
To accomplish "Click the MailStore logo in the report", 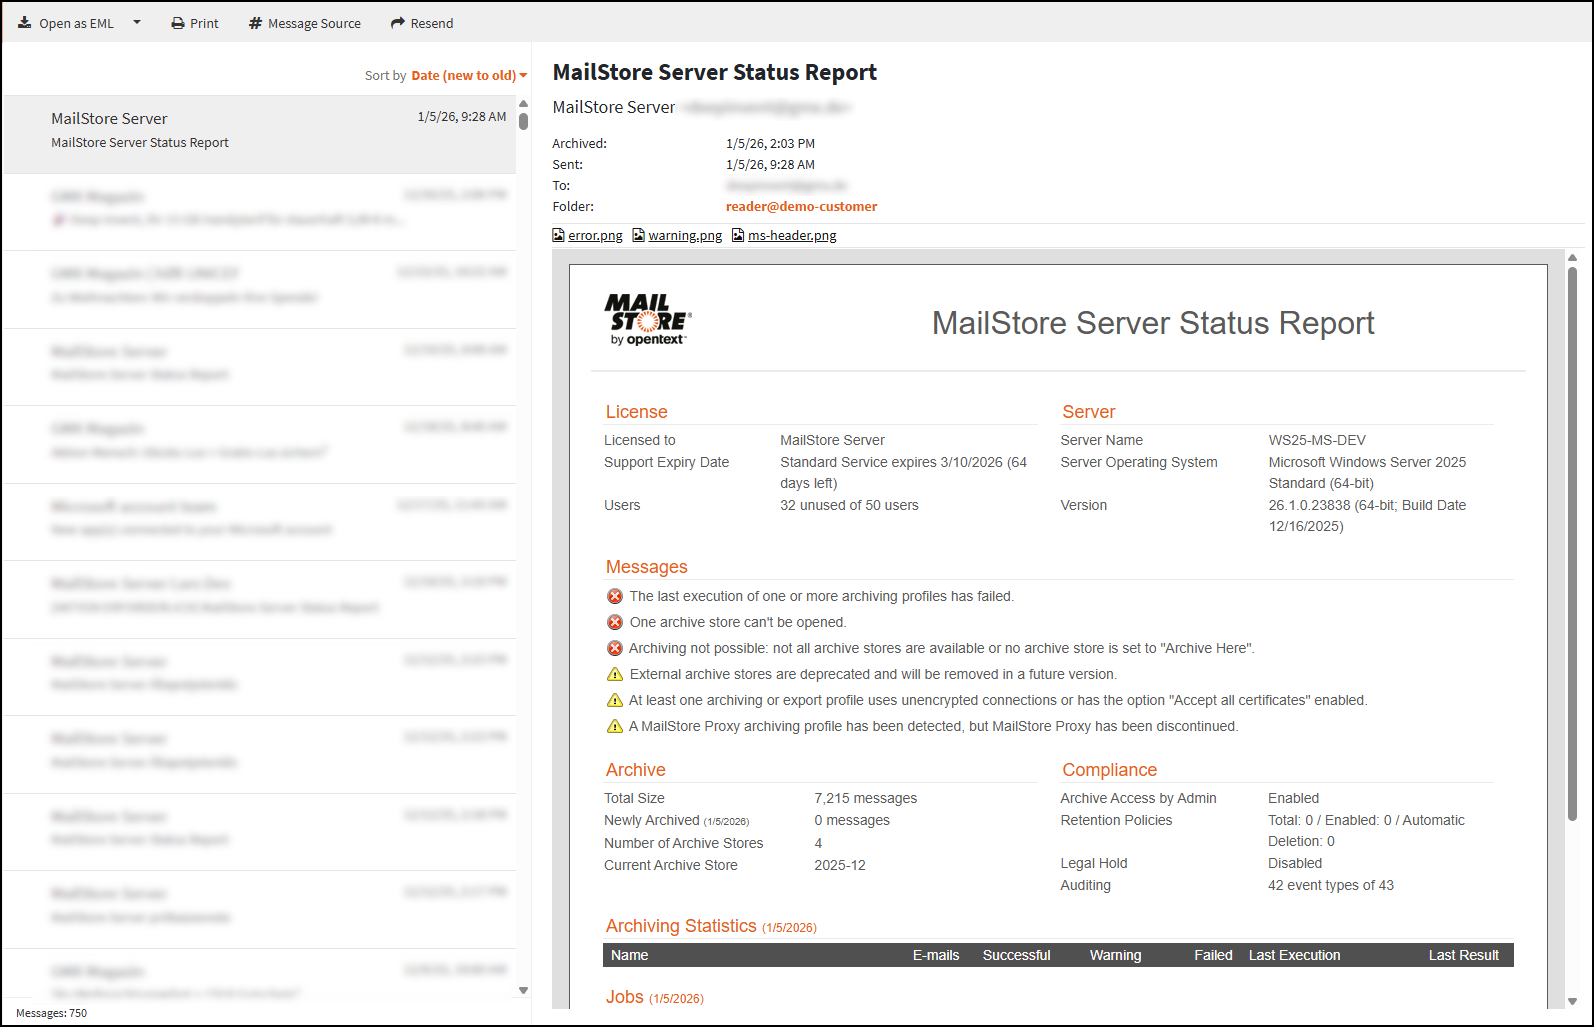I will click(x=648, y=320).
